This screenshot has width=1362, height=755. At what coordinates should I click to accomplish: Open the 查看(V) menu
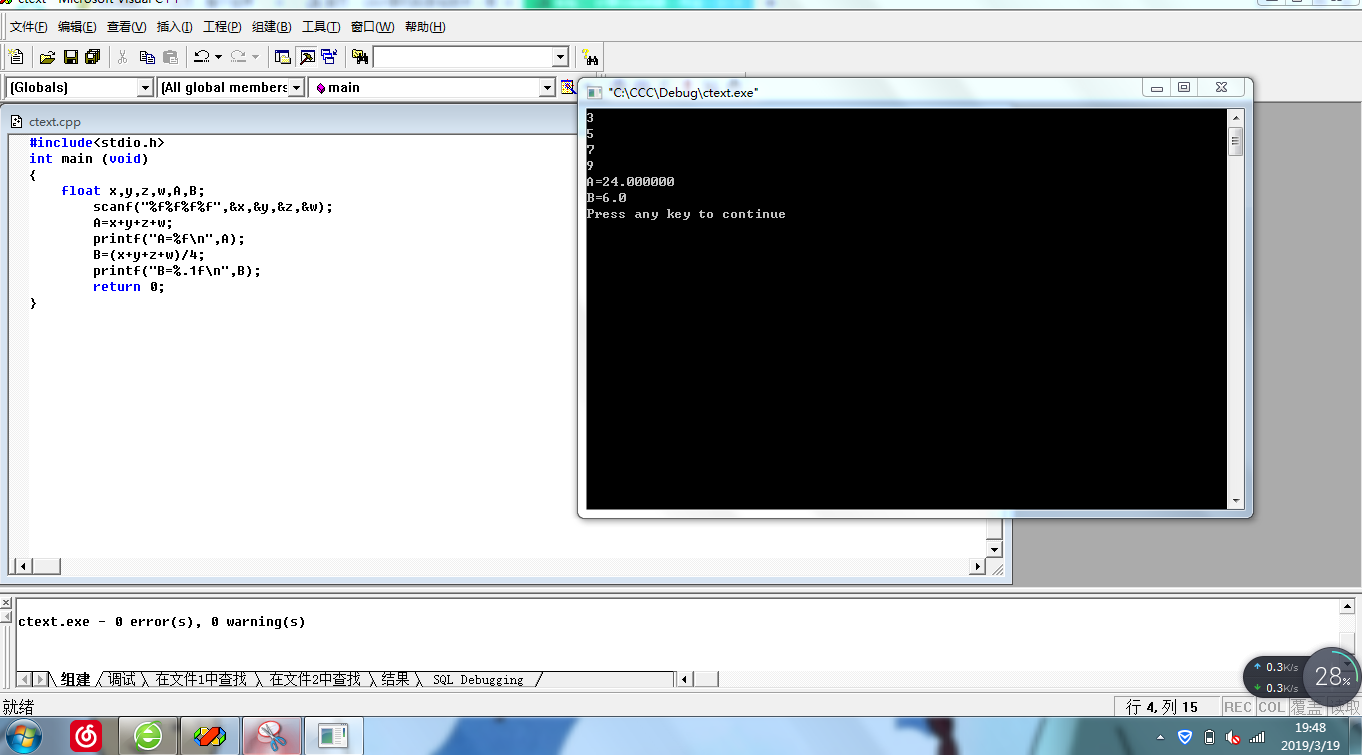(126, 27)
